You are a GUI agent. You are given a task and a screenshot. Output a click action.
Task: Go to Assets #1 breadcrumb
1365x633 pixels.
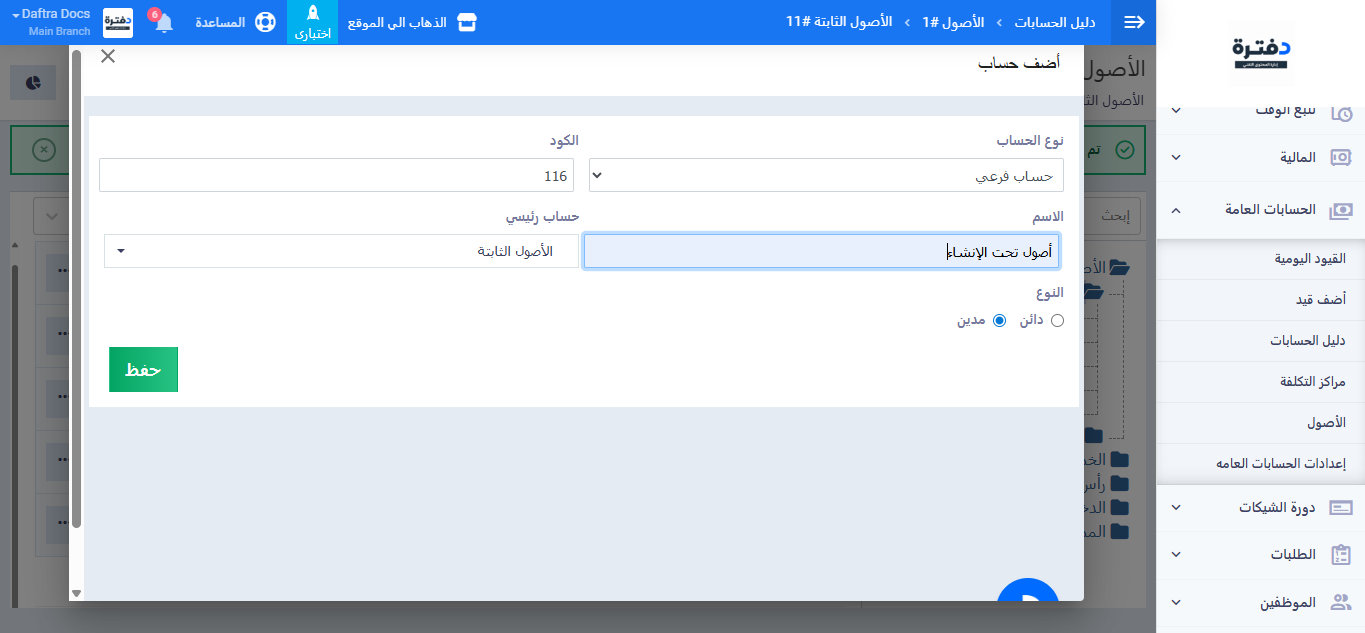tap(951, 22)
